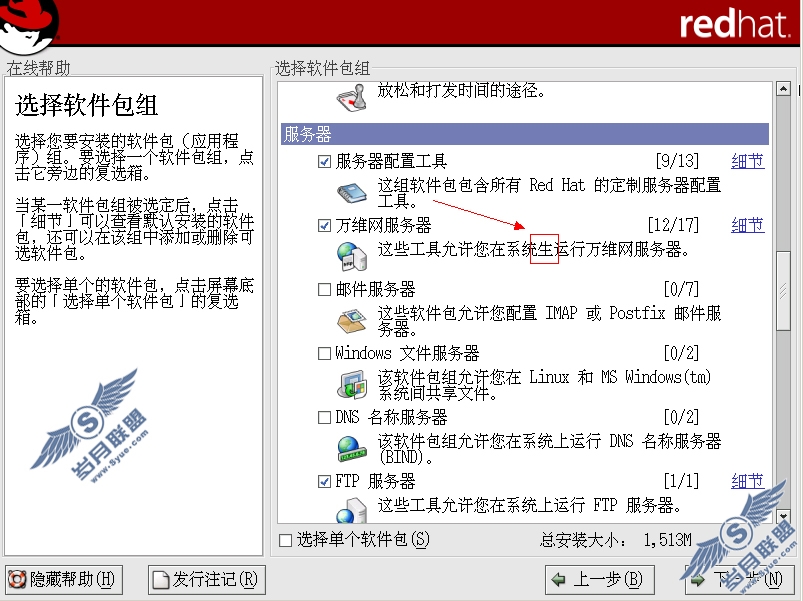
Task: Click the Windows file server icon
Action: pos(352,384)
